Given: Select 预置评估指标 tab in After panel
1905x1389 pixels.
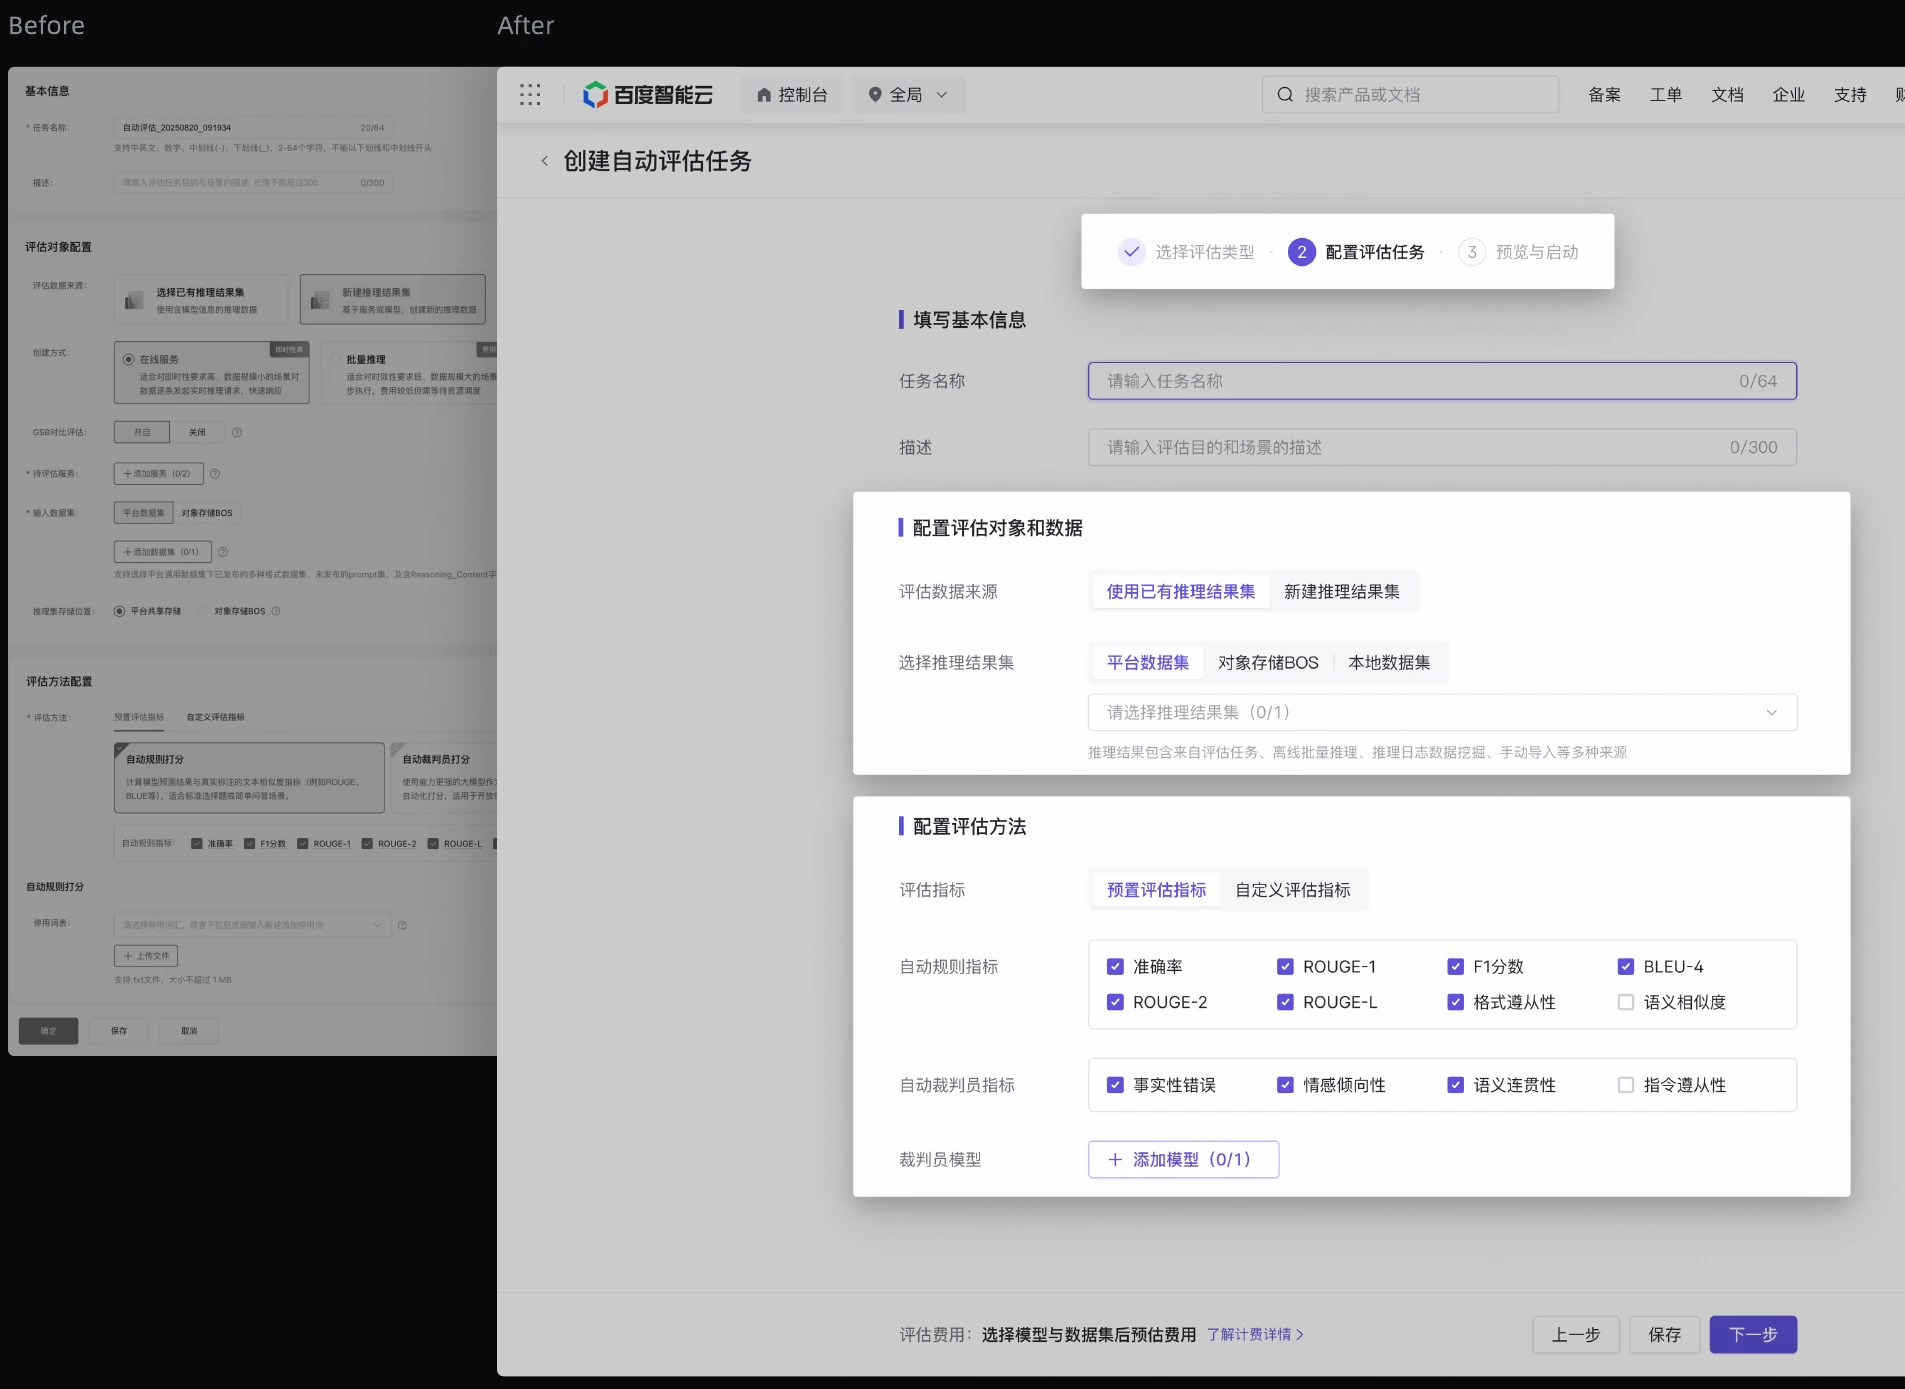Looking at the screenshot, I should click(x=1156, y=890).
